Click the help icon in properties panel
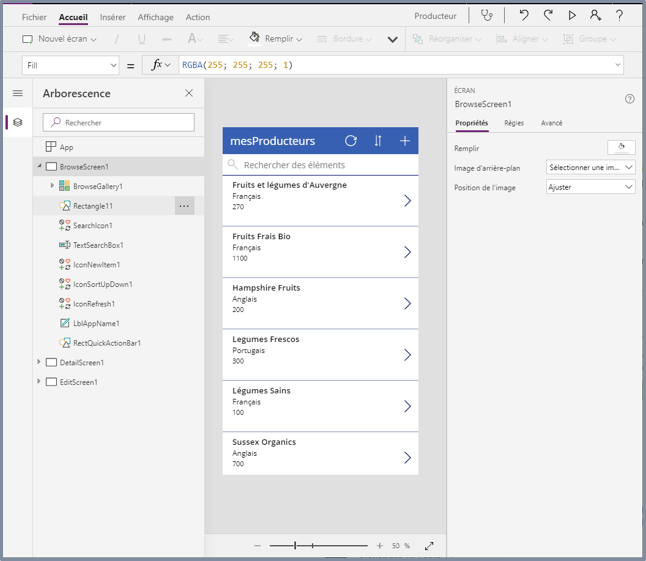The width and height of the screenshot is (646, 561). (630, 99)
